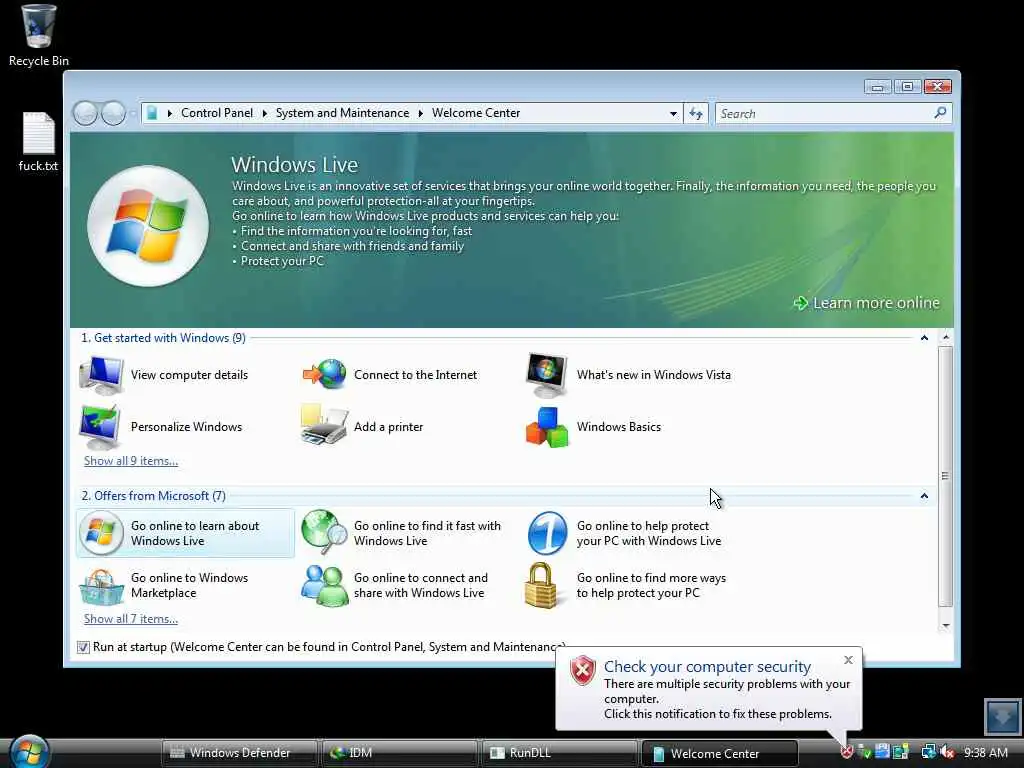Select Welcome Center taskbar item
The image size is (1024, 768).
point(720,753)
